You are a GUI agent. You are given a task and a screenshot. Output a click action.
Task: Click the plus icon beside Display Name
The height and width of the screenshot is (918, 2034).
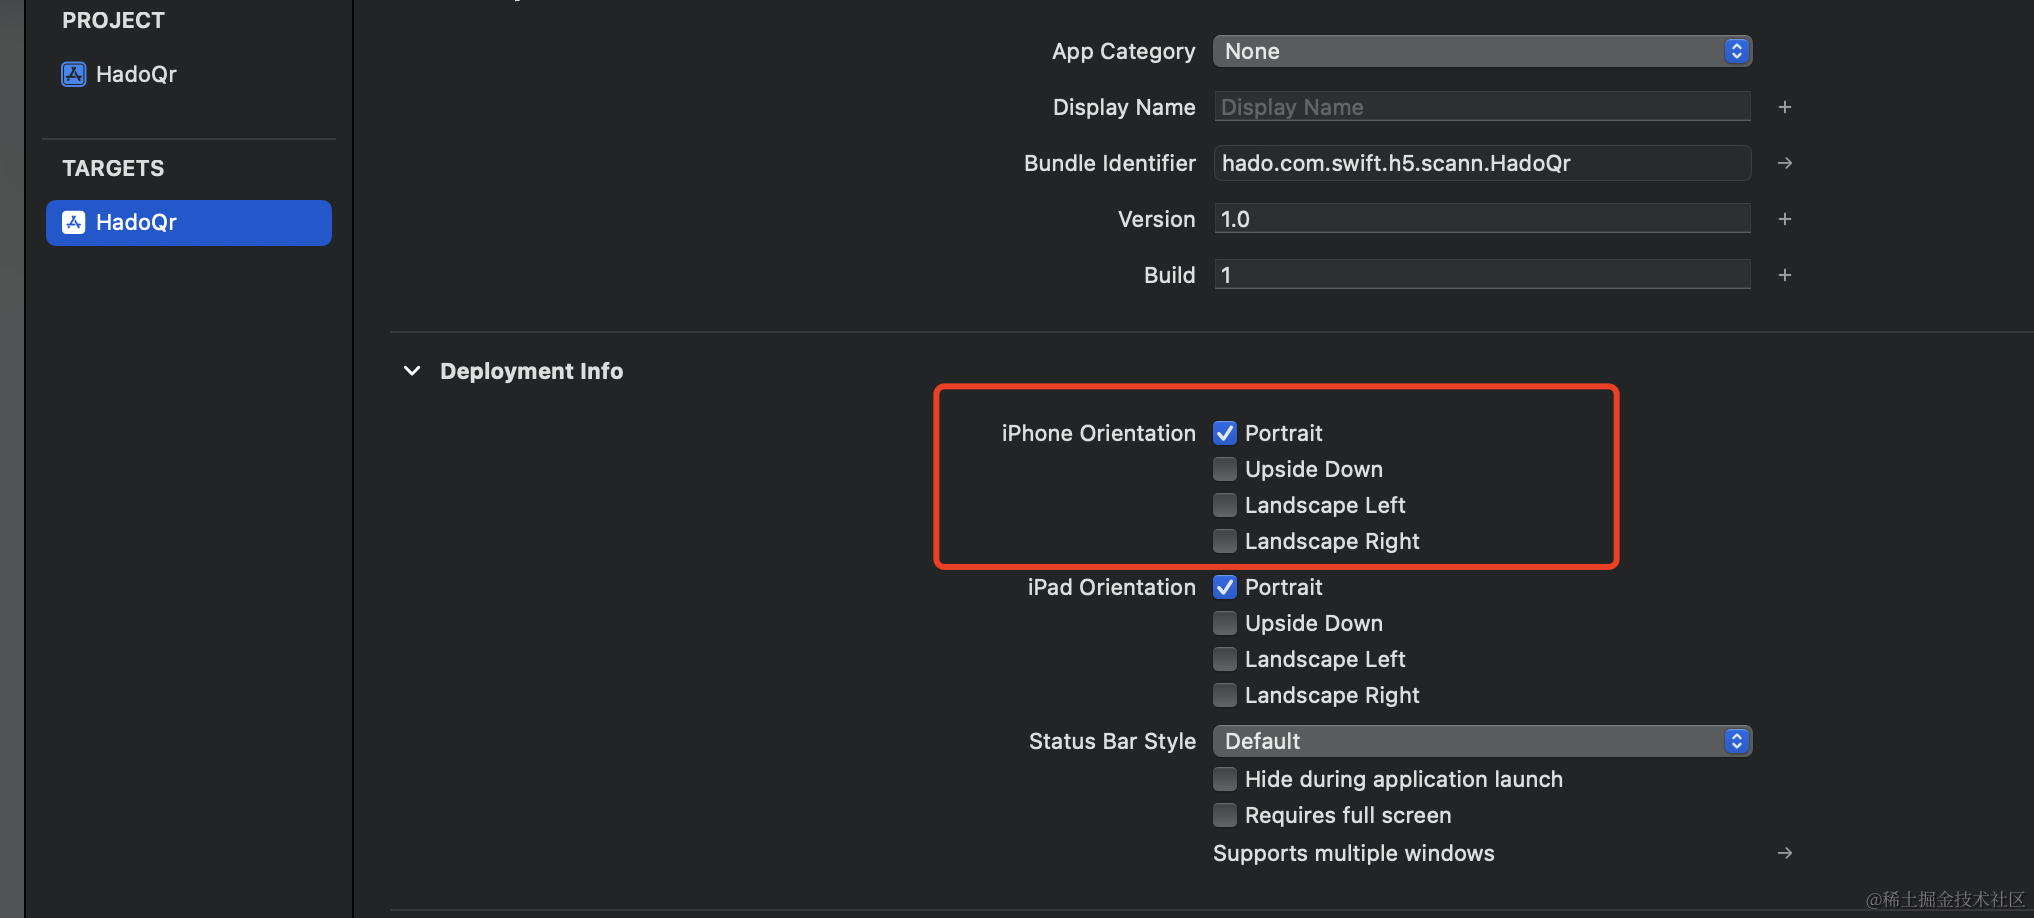tap(1785, 107)
